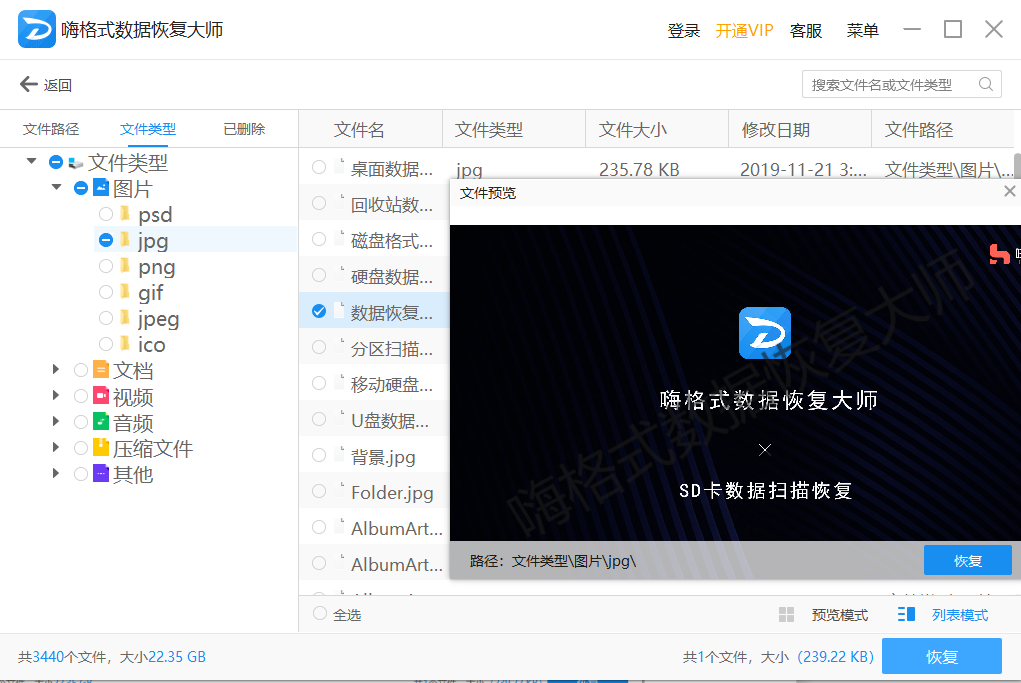
Task: Click the png folder icon
Action: pyautogui.click(x=125, y=266)
